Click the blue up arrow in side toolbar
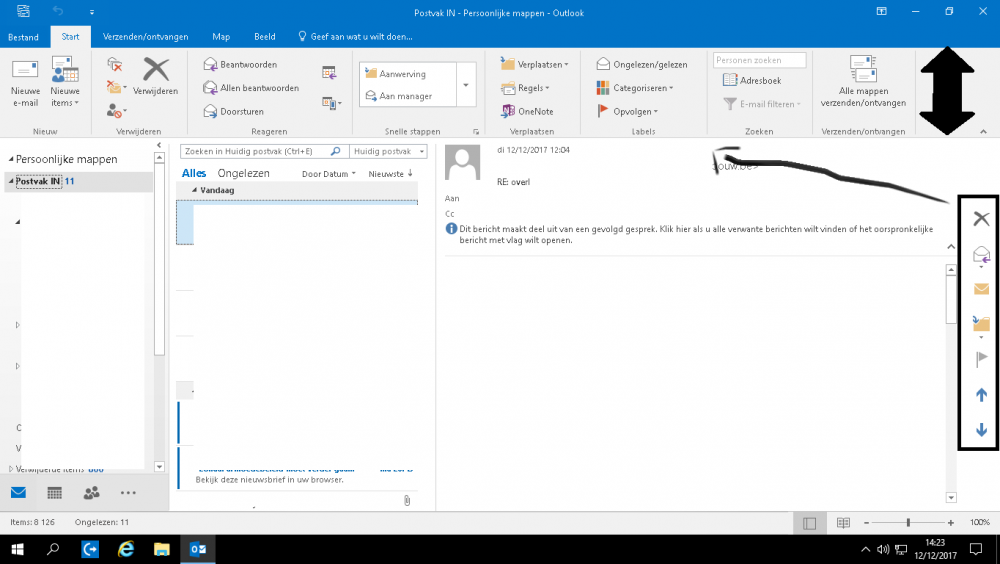 981,395
